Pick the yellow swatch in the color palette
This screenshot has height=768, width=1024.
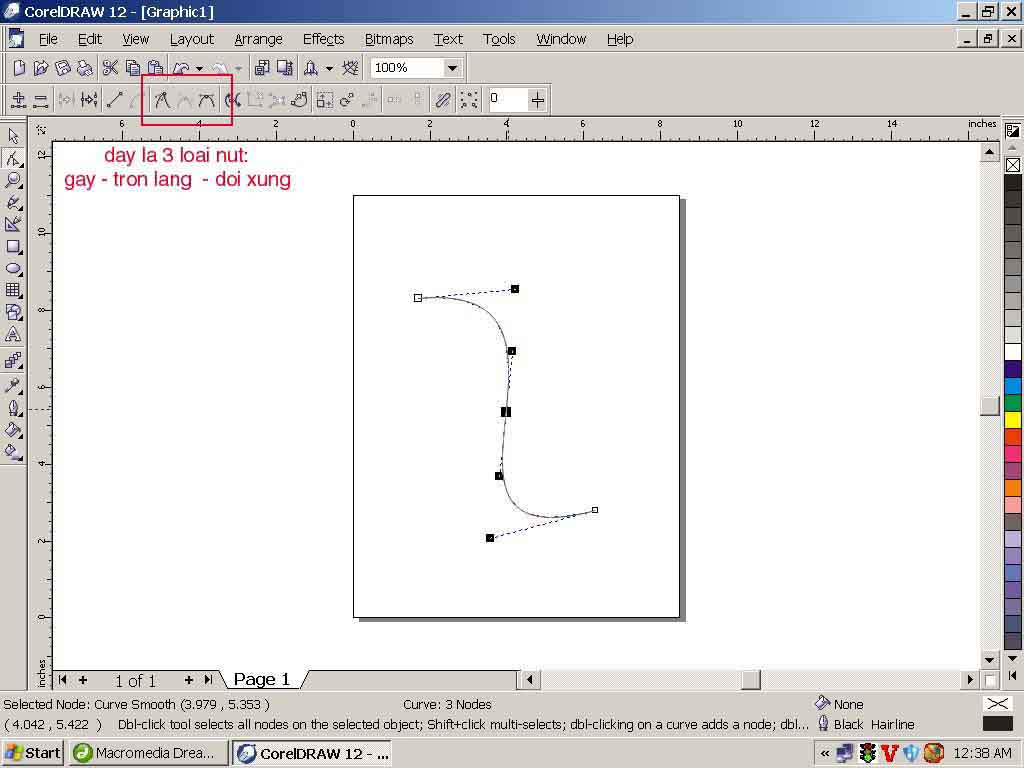coord(1013,420)
